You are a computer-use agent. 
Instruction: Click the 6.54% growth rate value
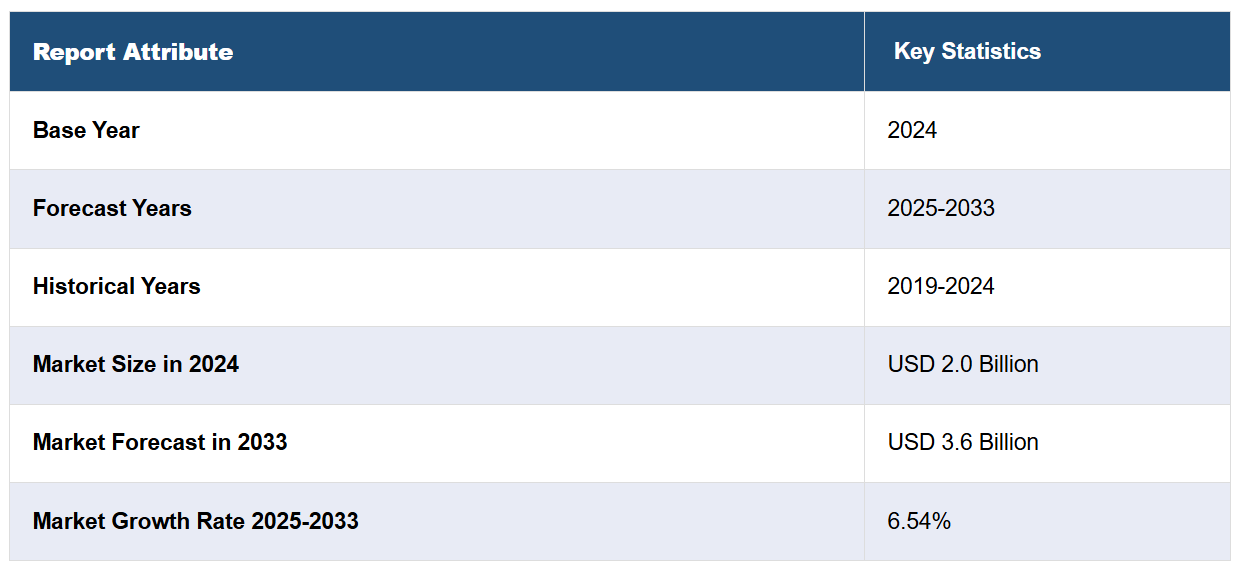(919, 521)
